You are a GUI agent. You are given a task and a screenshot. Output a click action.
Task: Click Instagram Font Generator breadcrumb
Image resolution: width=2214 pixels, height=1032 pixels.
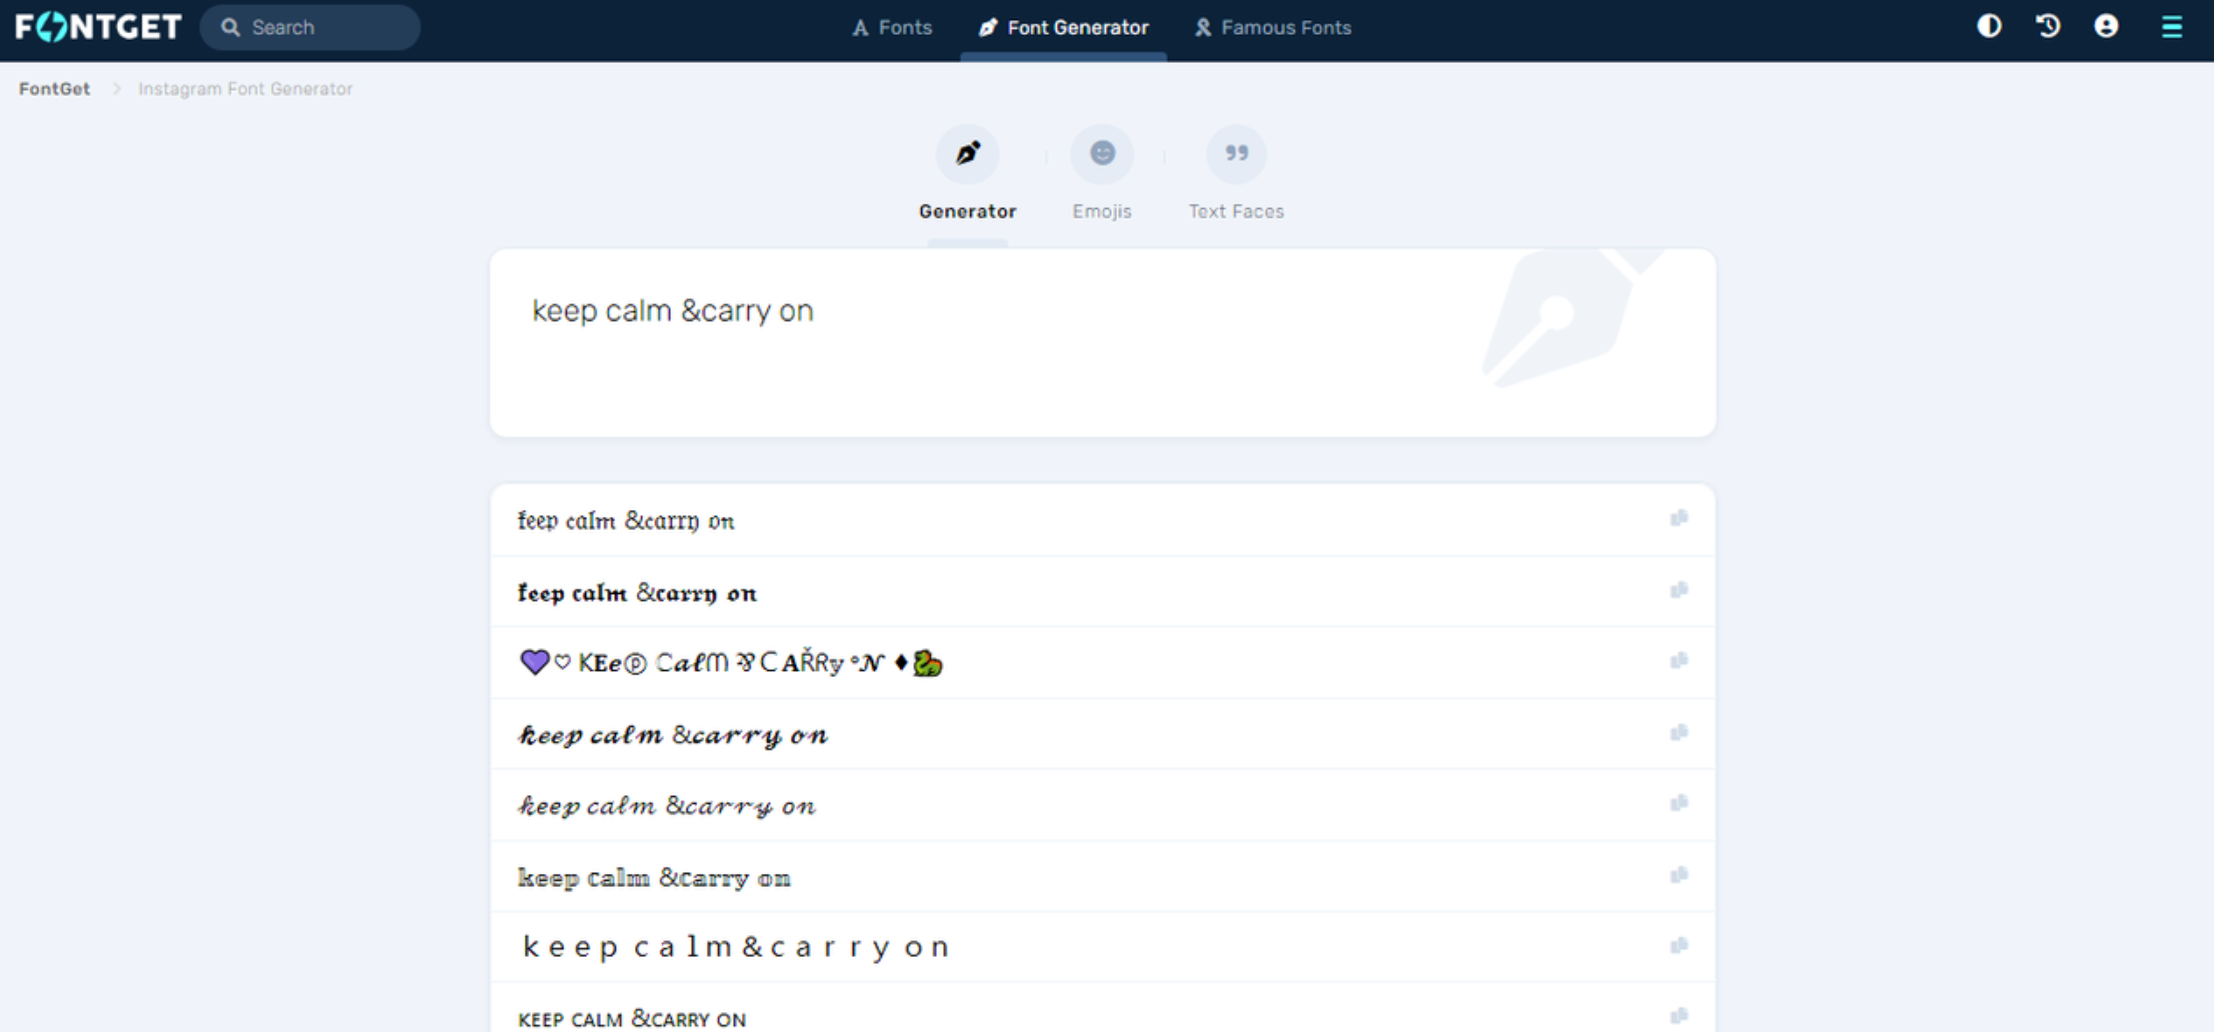(x=245, y=89)
